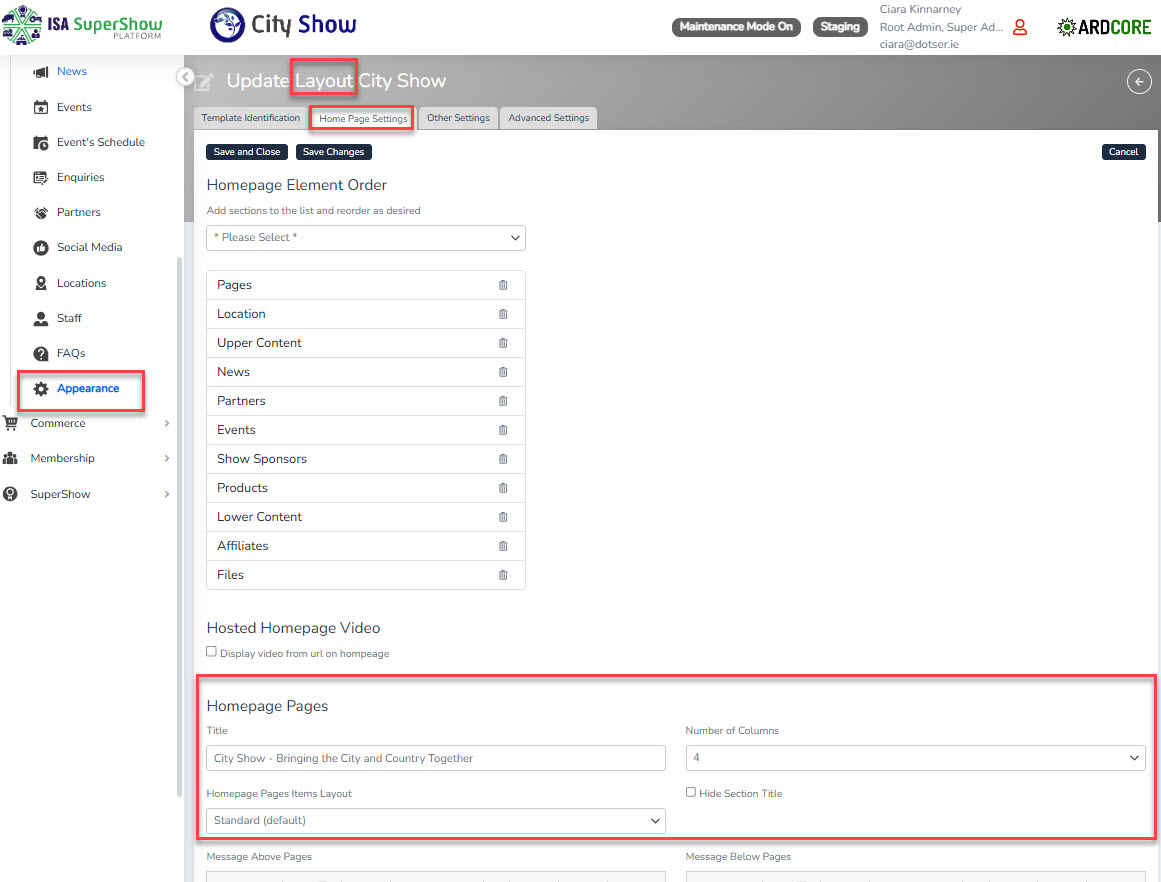Image resolution: width=1161 pixels, height=882 pixels.
Task: Click the Homepage Pages Title input field
Action: [x=436, y=758]
